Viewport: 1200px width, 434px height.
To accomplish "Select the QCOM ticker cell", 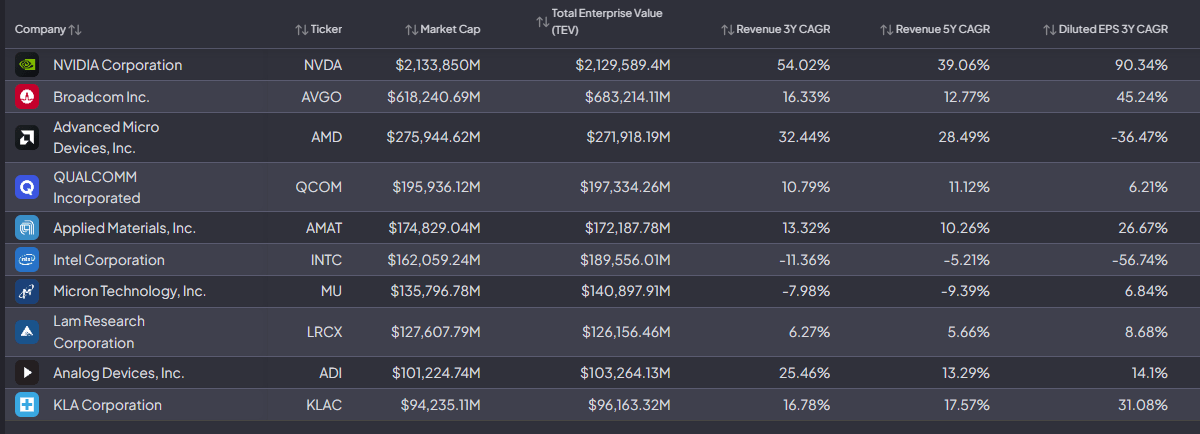I will coord(319,187).
